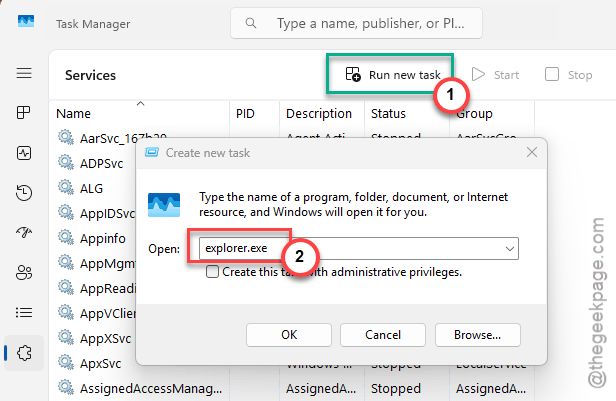Select the AarSvc_167b29 service row

point(123,138)
